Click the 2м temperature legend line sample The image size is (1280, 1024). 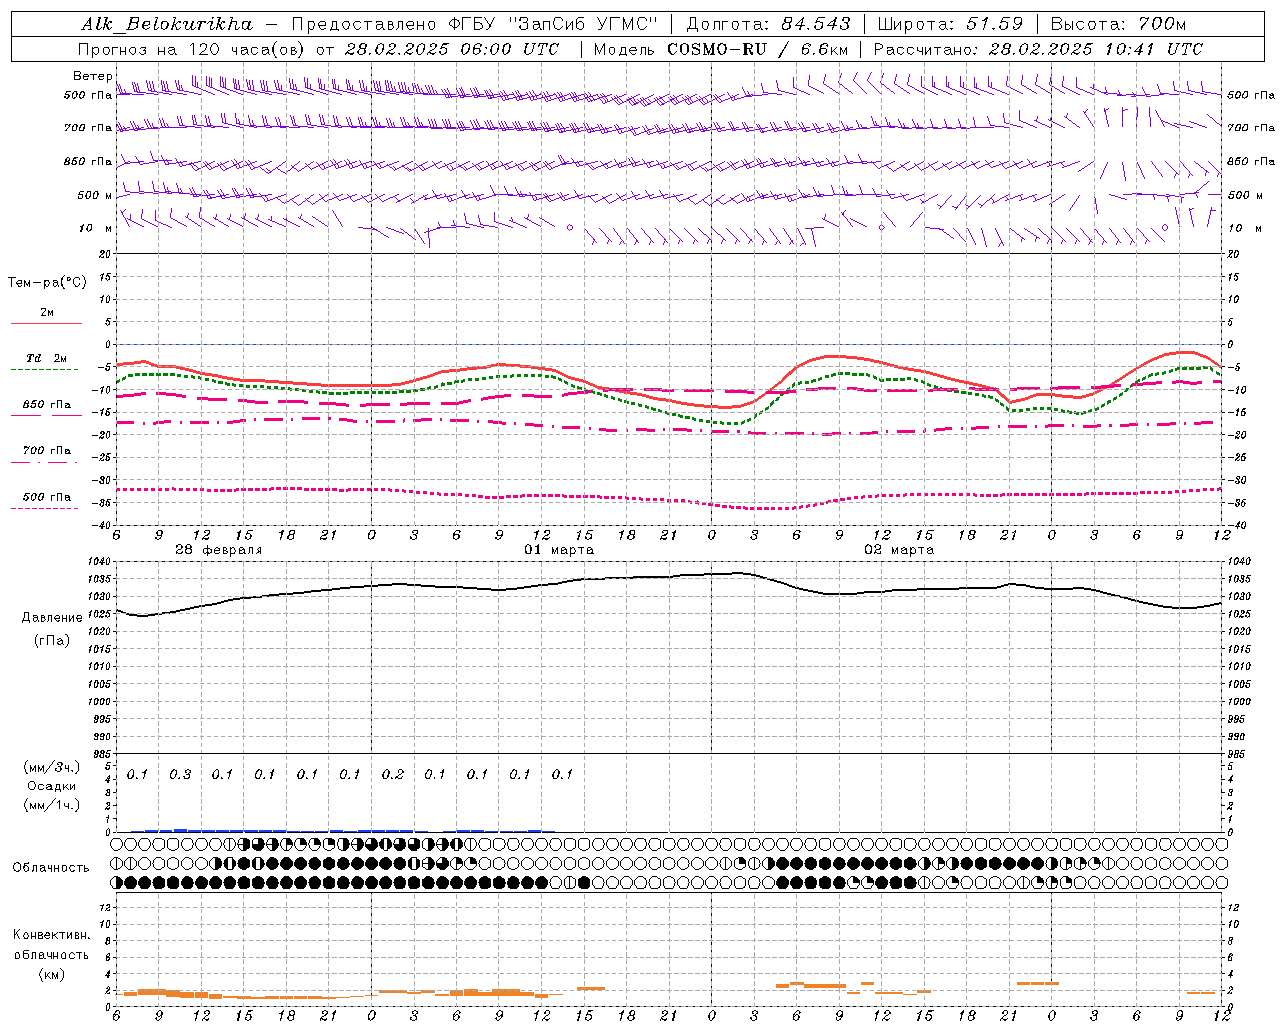[x=46, y=324]
